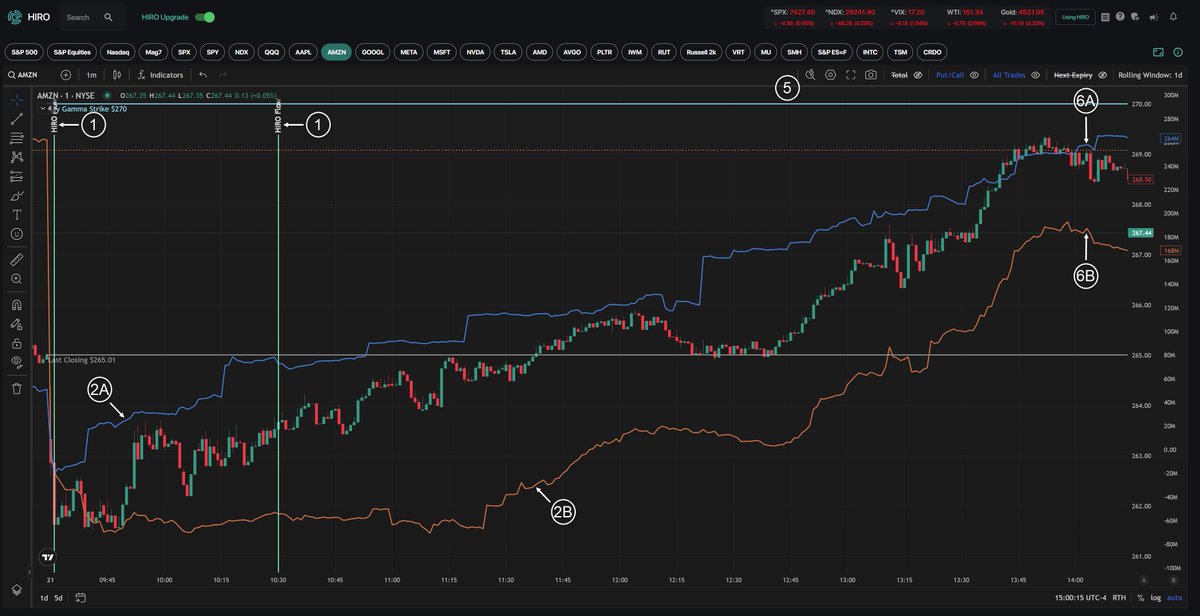
Task: Select the S&P 500 ticker tab
Action: click(x=23, y=51)
